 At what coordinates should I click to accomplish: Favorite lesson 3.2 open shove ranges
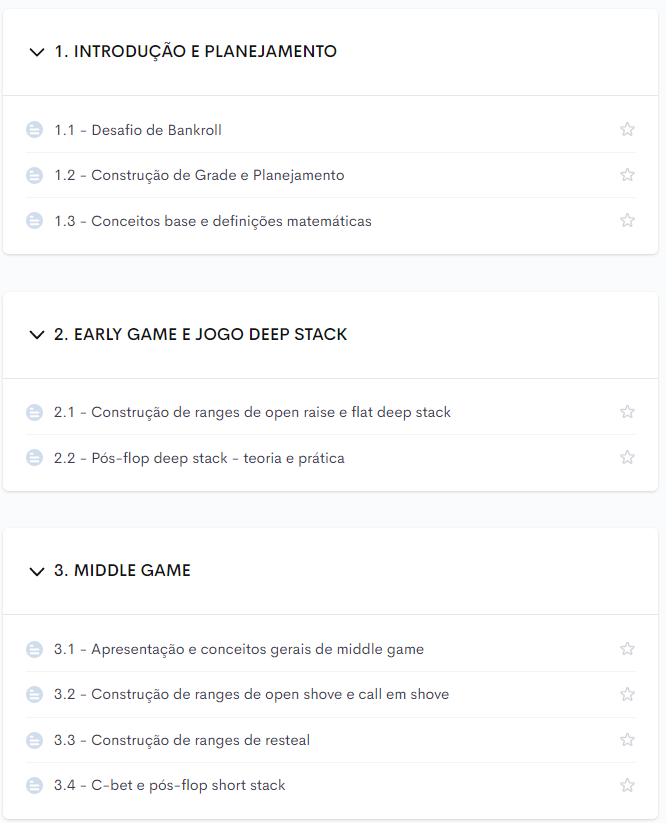pos(627,694)
